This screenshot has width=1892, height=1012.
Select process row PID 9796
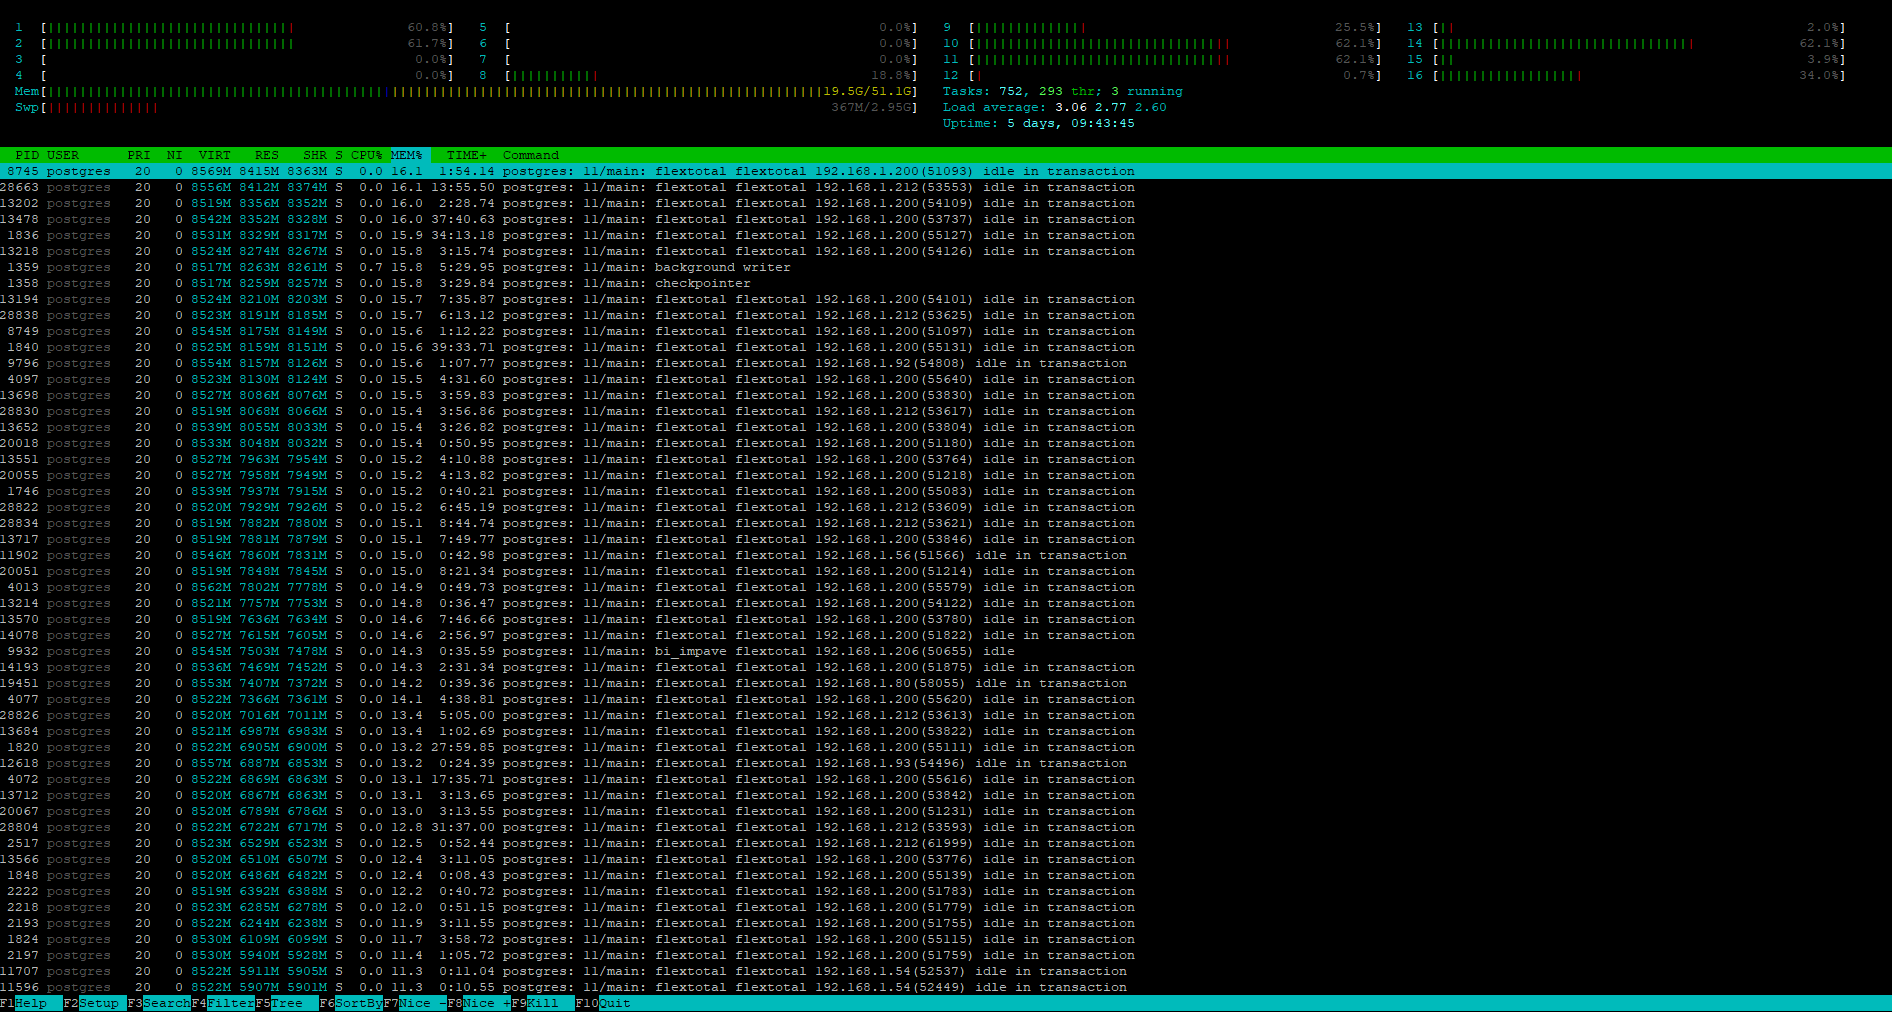click(x=946, y=363)
